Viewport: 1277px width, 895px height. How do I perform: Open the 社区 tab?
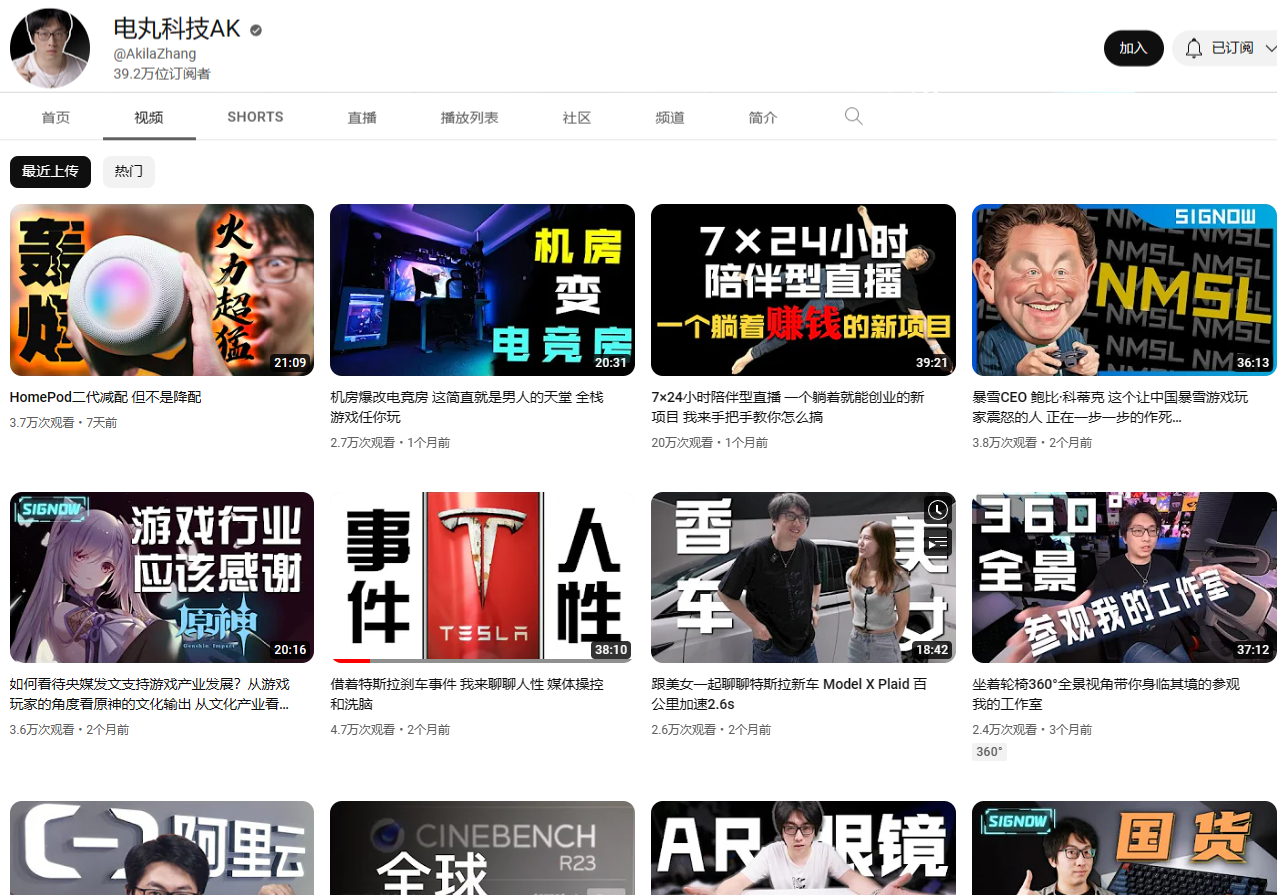point(577,117)
